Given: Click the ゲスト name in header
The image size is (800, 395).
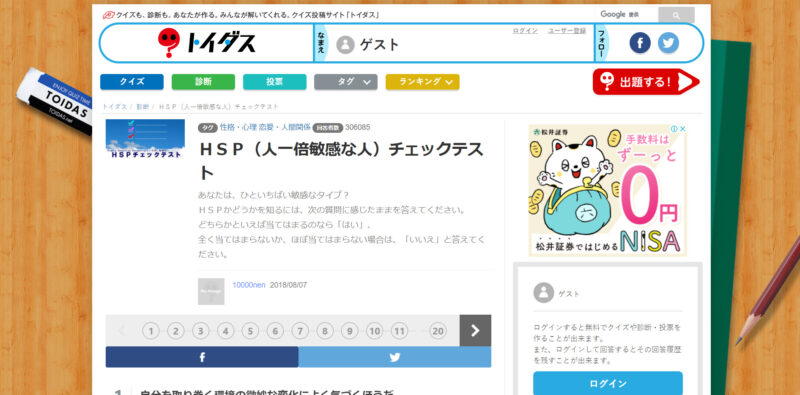Looking at the screenshot, I should tap(380, 45).
